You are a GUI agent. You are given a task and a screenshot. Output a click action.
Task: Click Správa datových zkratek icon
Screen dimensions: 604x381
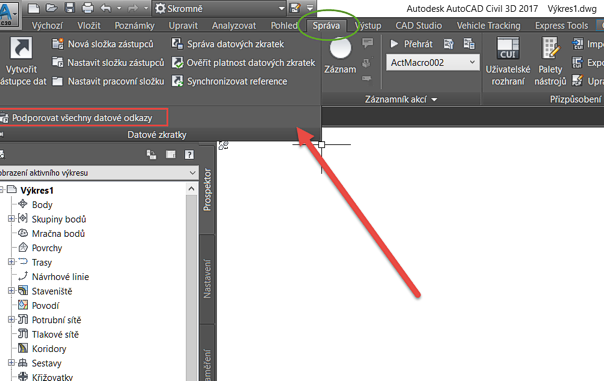(177, 44)
